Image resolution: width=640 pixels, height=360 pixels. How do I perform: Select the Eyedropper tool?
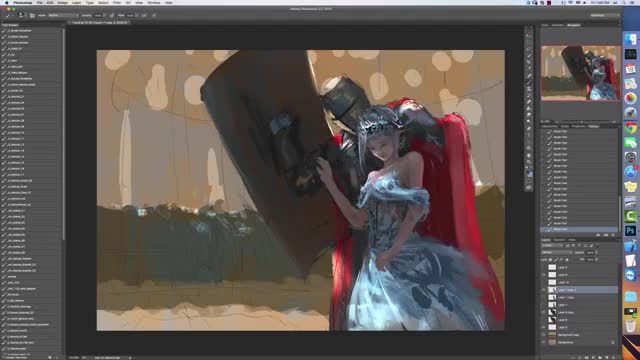pos(529,68)
